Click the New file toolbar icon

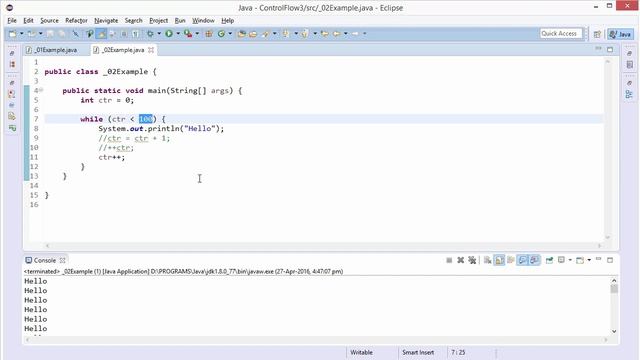pos(13,34)
